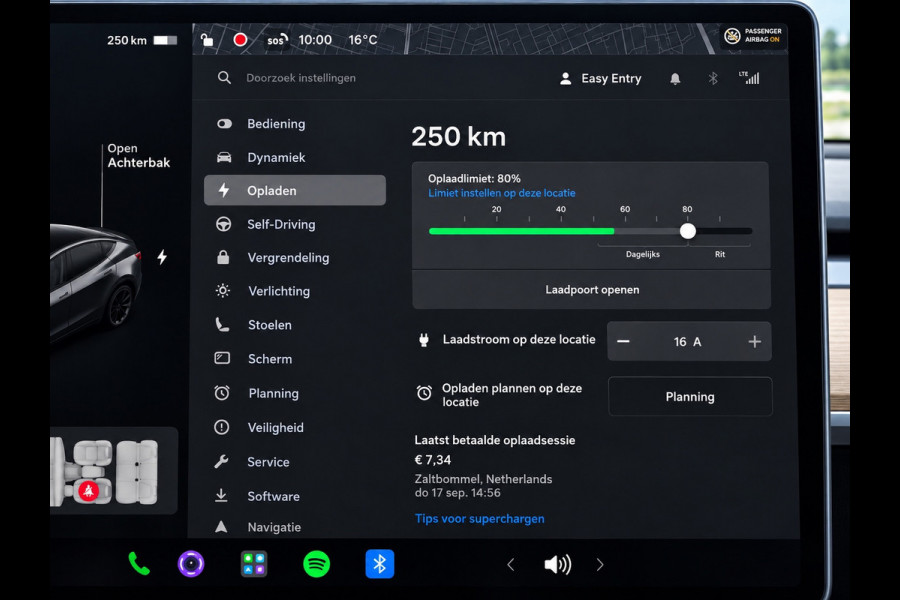
Task: Open notifications via the bell icon
Action: click(675, 79)
